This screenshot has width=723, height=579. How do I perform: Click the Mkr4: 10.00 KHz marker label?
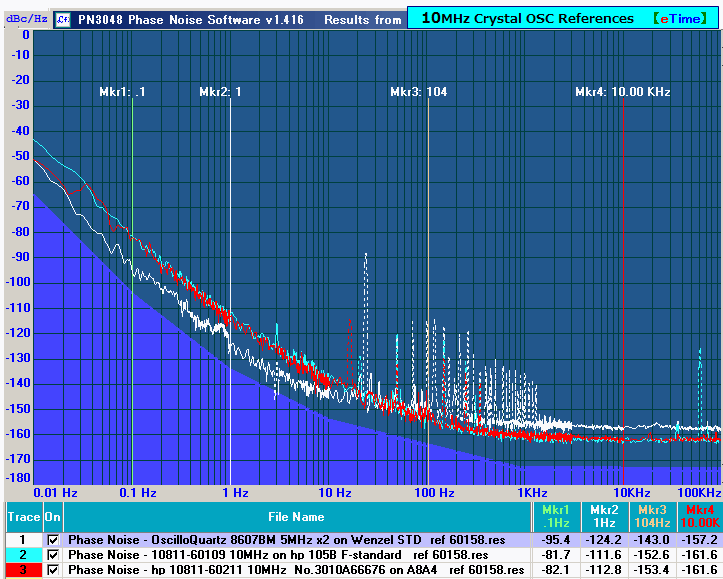tap(622, 92)
